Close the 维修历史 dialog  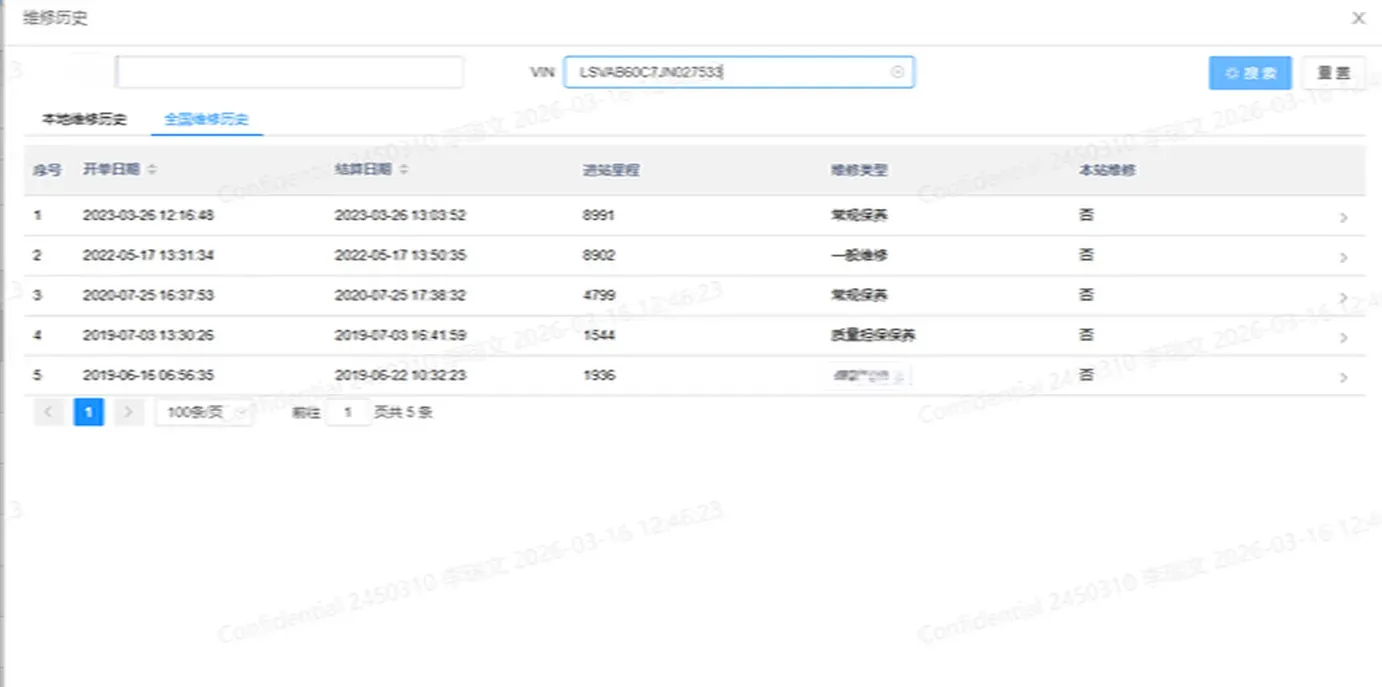coord(1358,18)
